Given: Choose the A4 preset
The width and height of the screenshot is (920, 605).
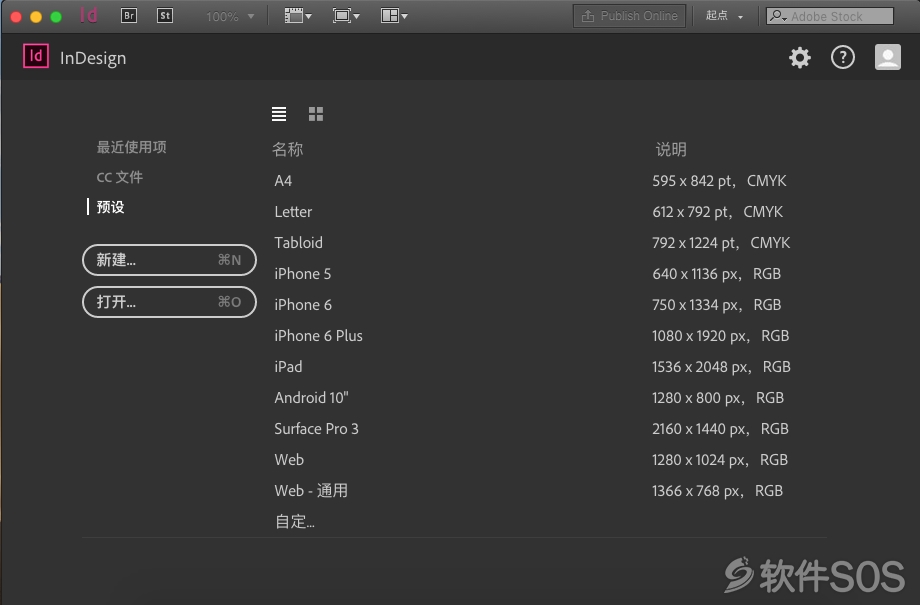Looking at the screenshot, I should click(x=283, y=181).
